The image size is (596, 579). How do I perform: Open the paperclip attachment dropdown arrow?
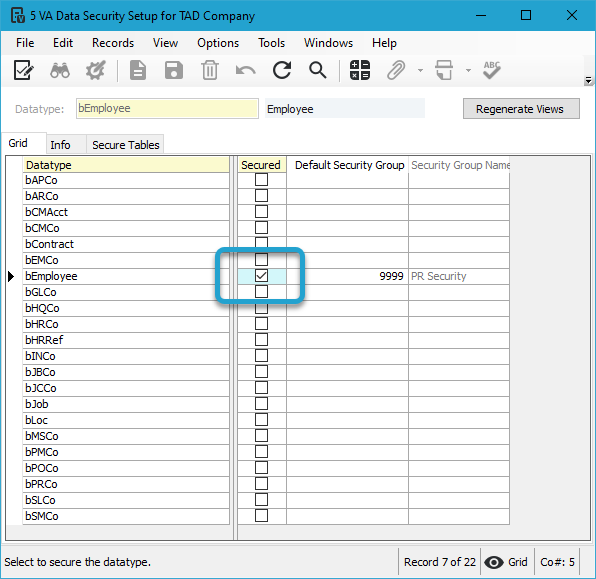[420, 70]
